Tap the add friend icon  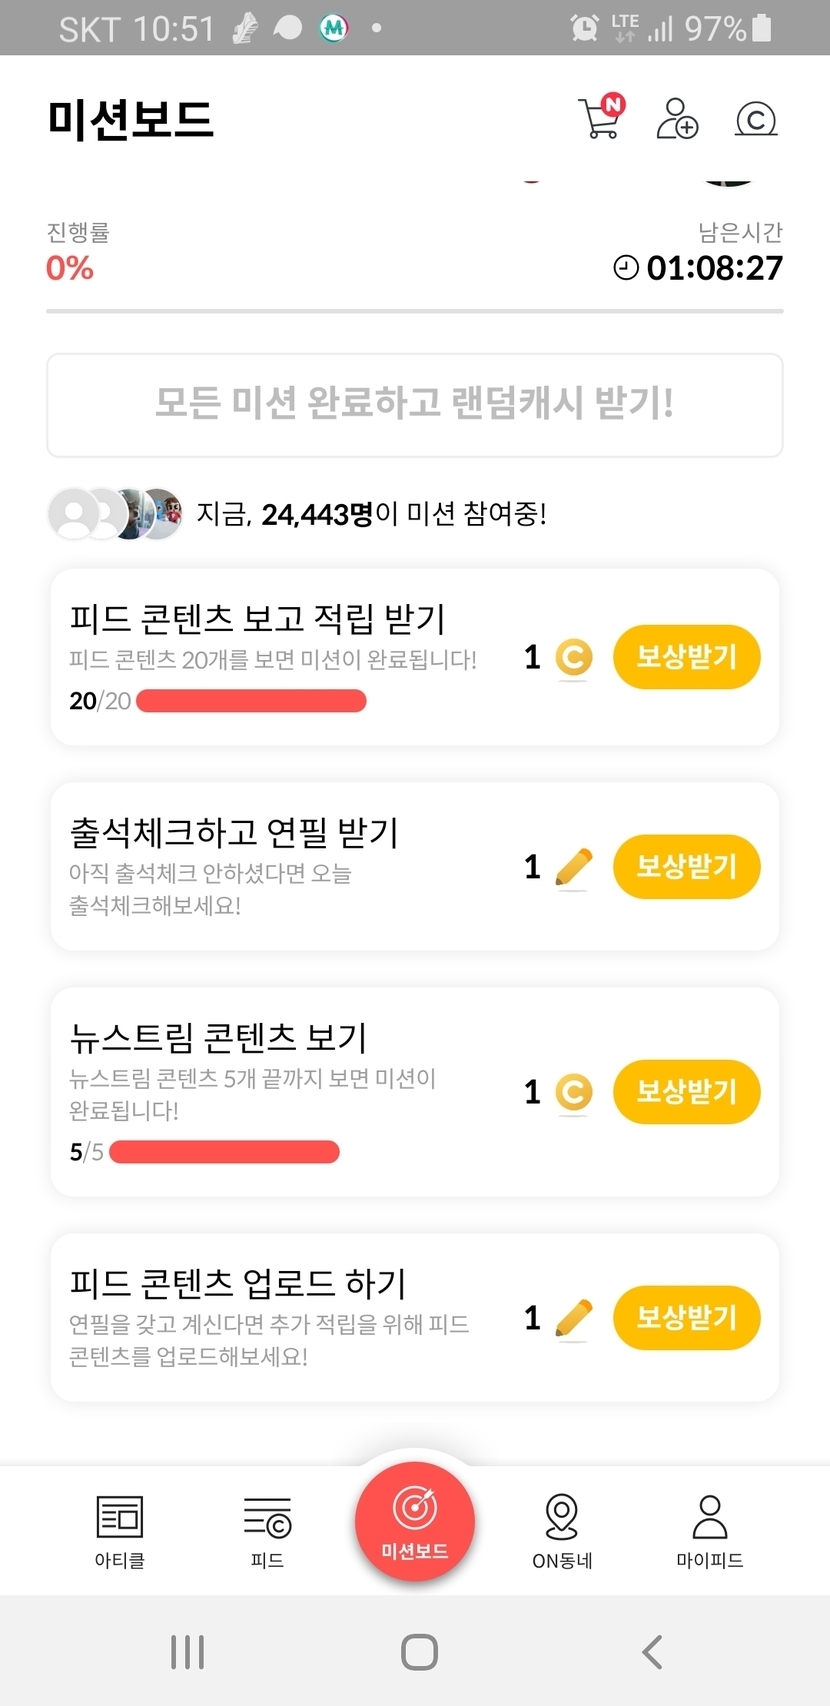pyautogui.click(x=677, y=119)
